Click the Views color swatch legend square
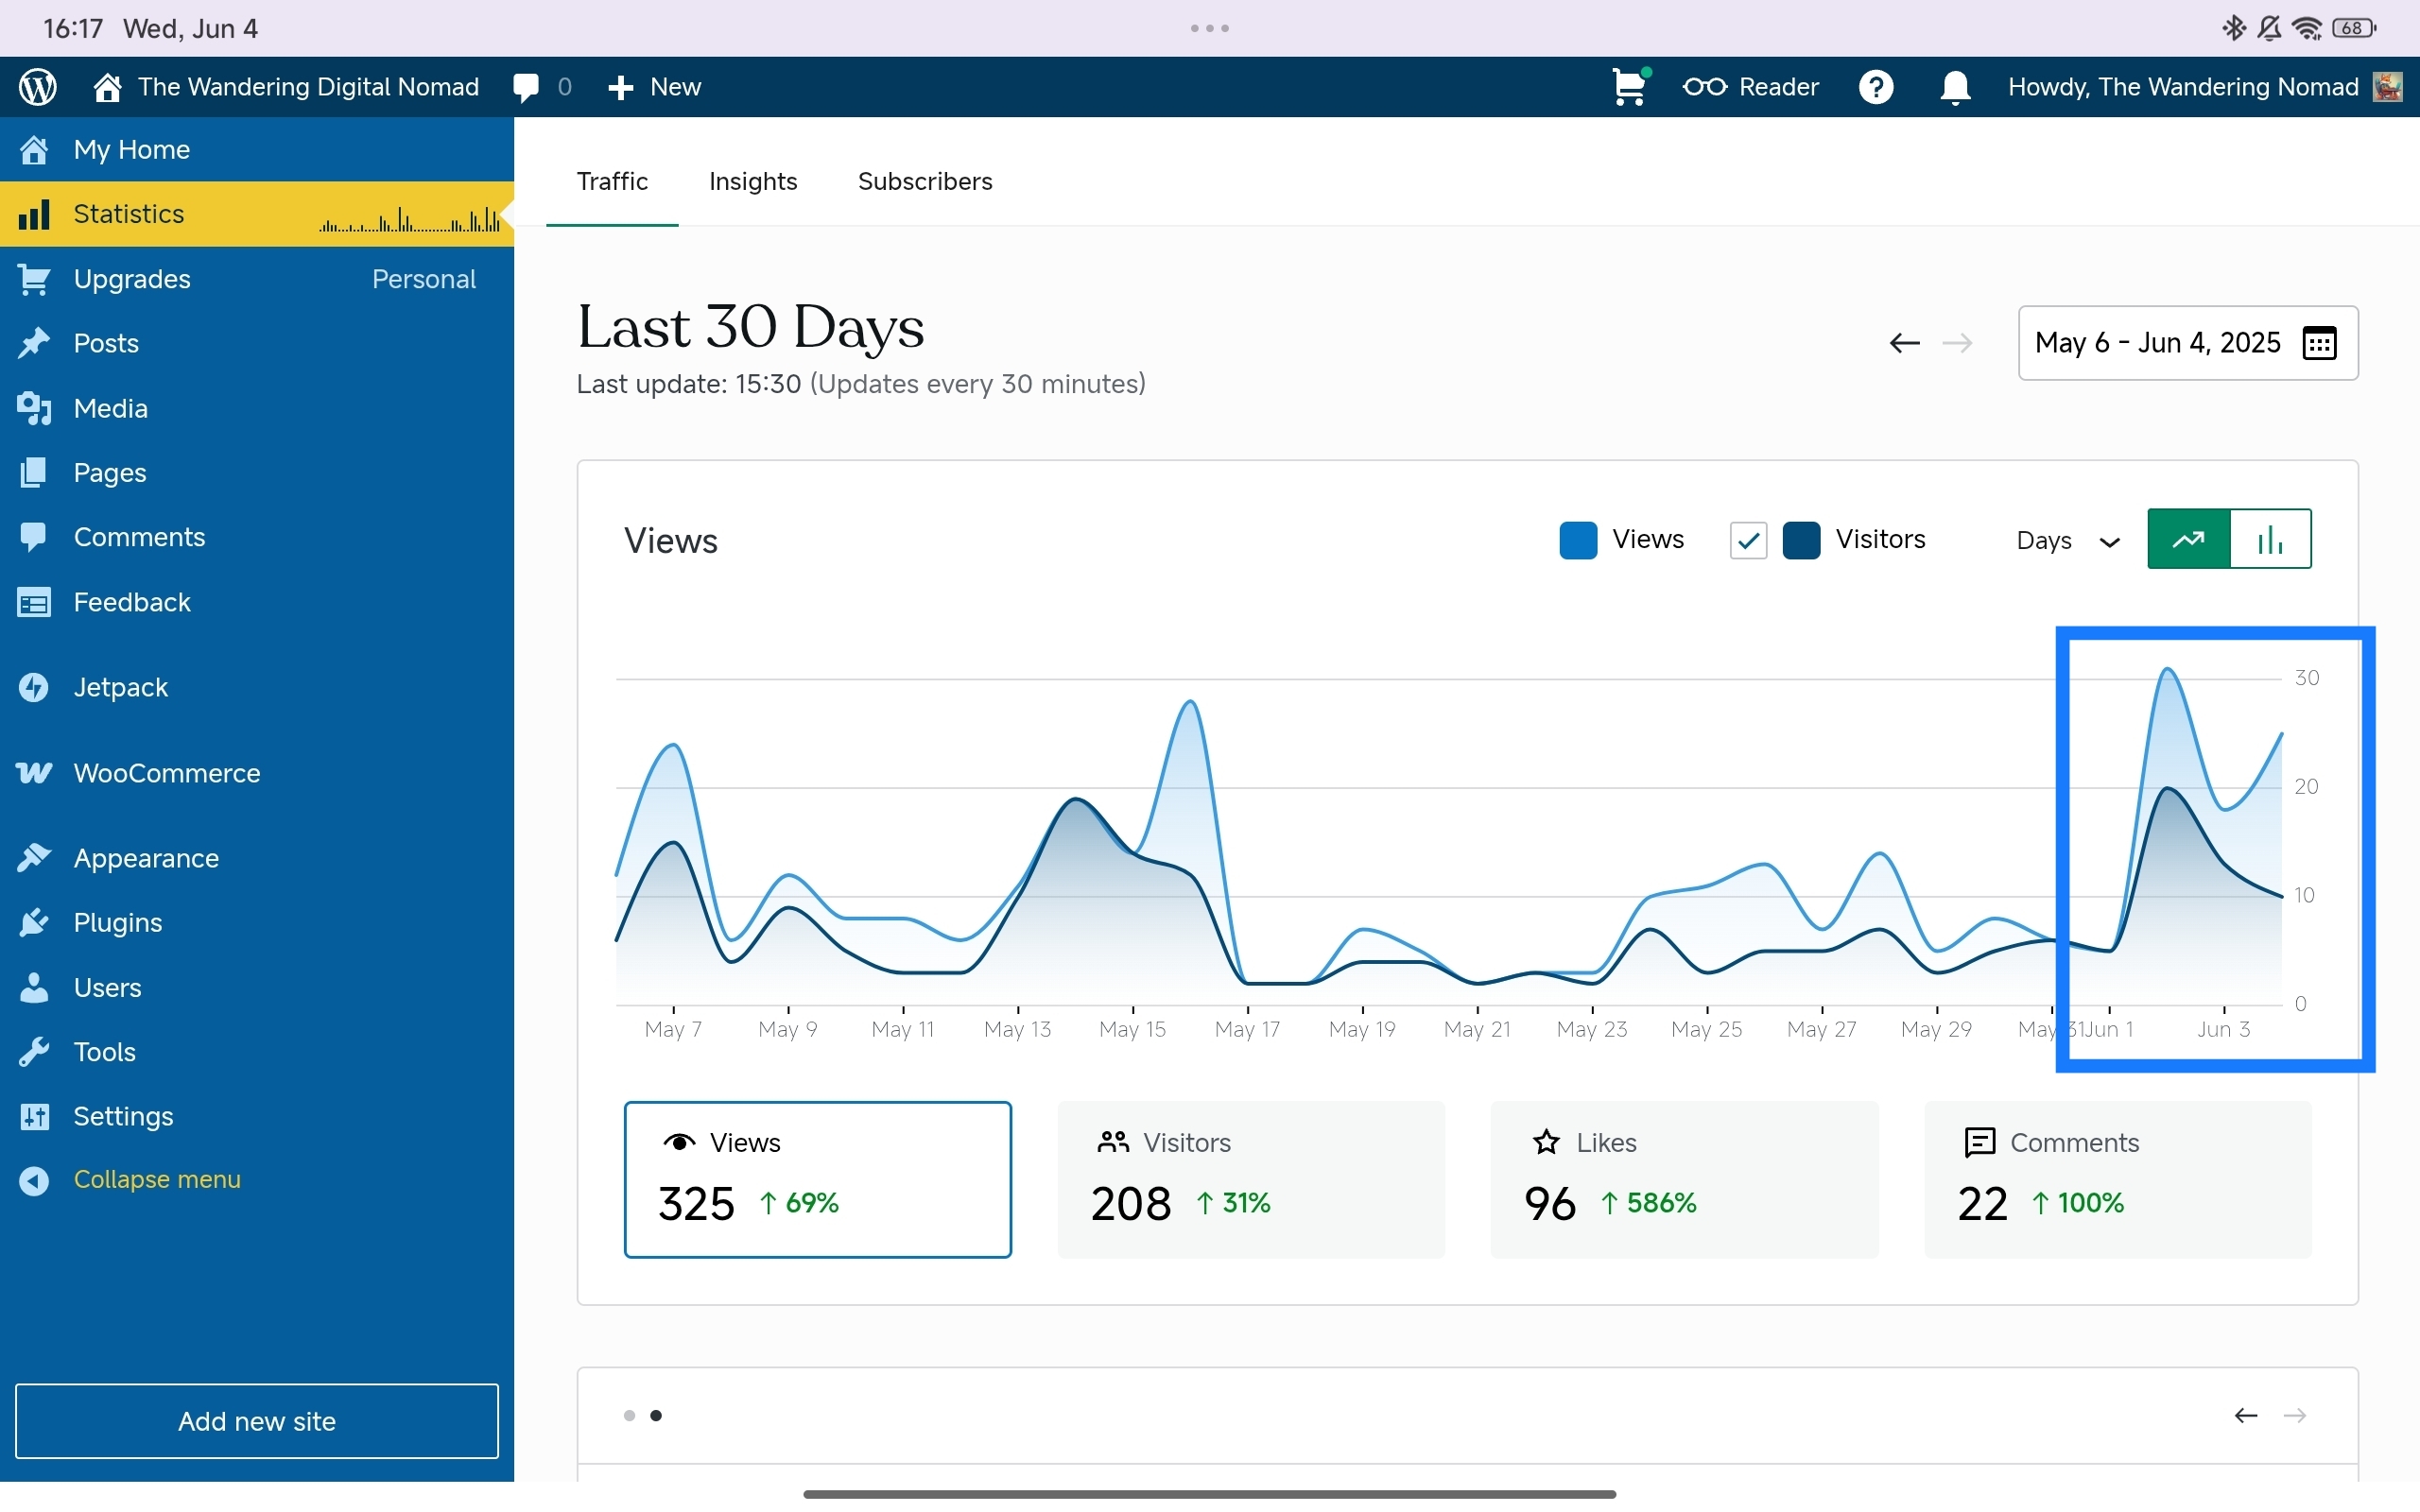 (x=1576, y=539)
